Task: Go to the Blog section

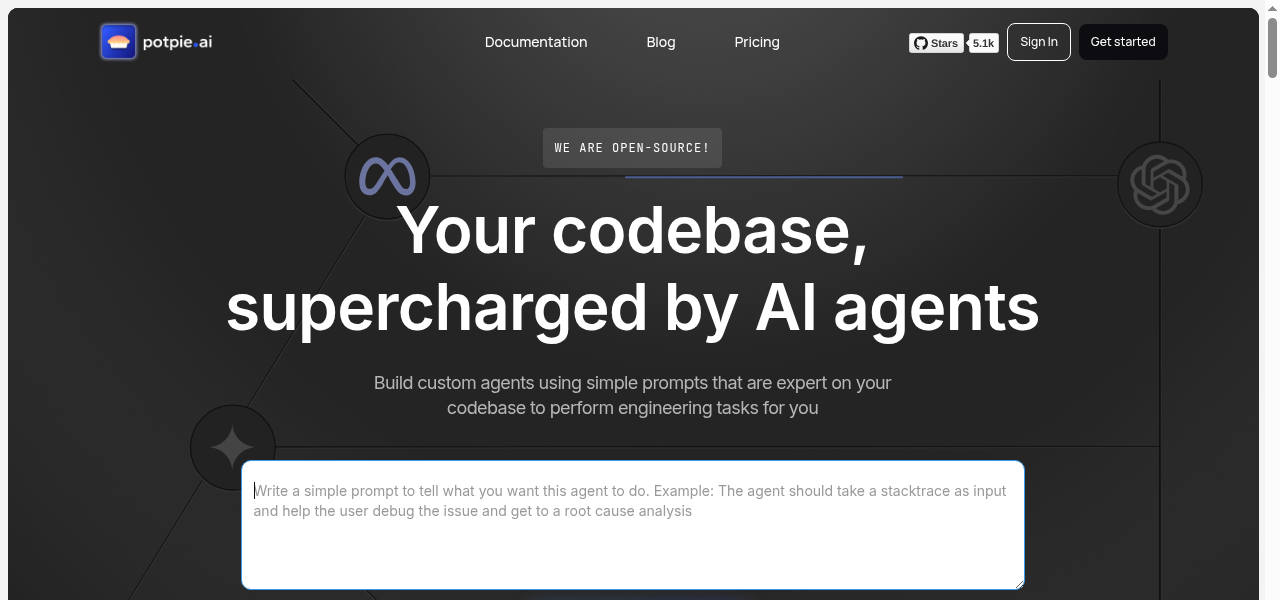Action: pos(661,42)
